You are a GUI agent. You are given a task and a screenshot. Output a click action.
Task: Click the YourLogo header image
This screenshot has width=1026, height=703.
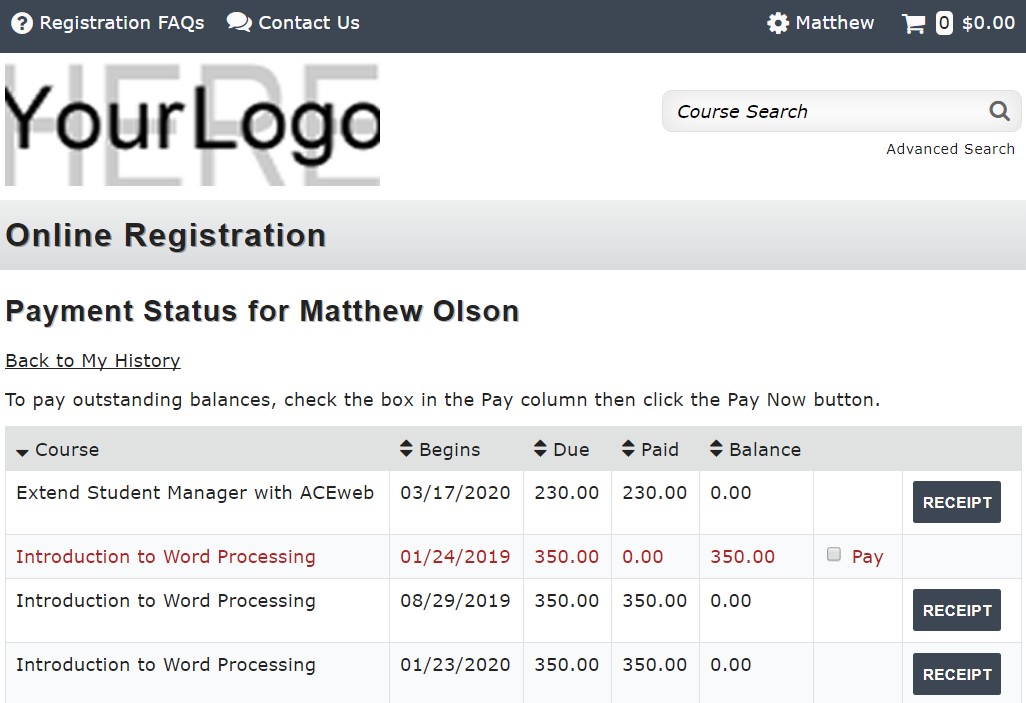pos(192,125)
